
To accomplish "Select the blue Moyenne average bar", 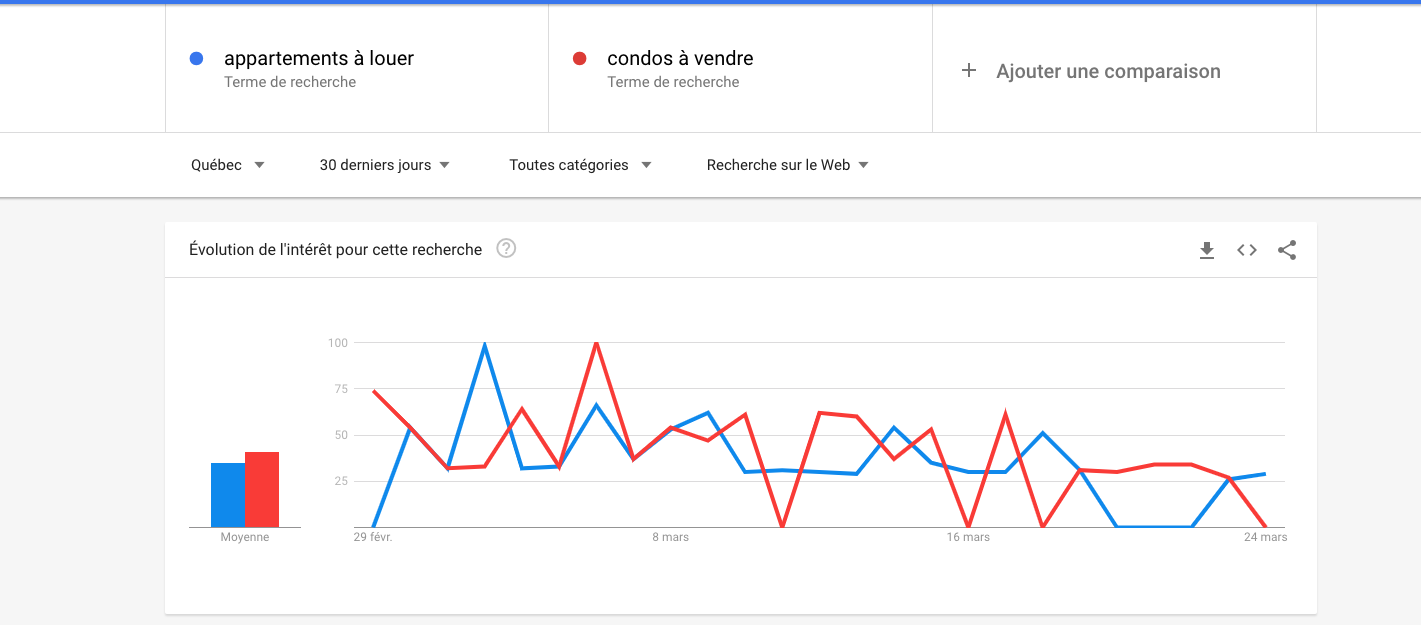I will [227, 493].
